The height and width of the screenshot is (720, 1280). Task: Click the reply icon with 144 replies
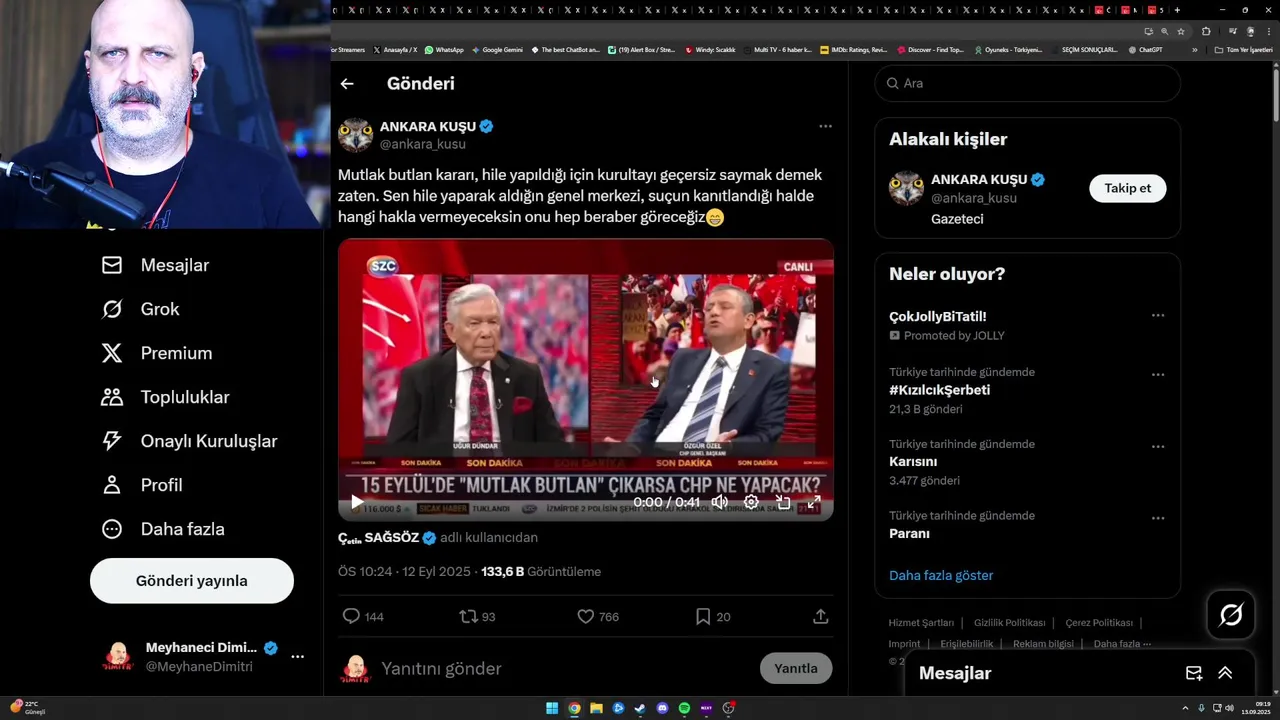(x=351, y=617)
